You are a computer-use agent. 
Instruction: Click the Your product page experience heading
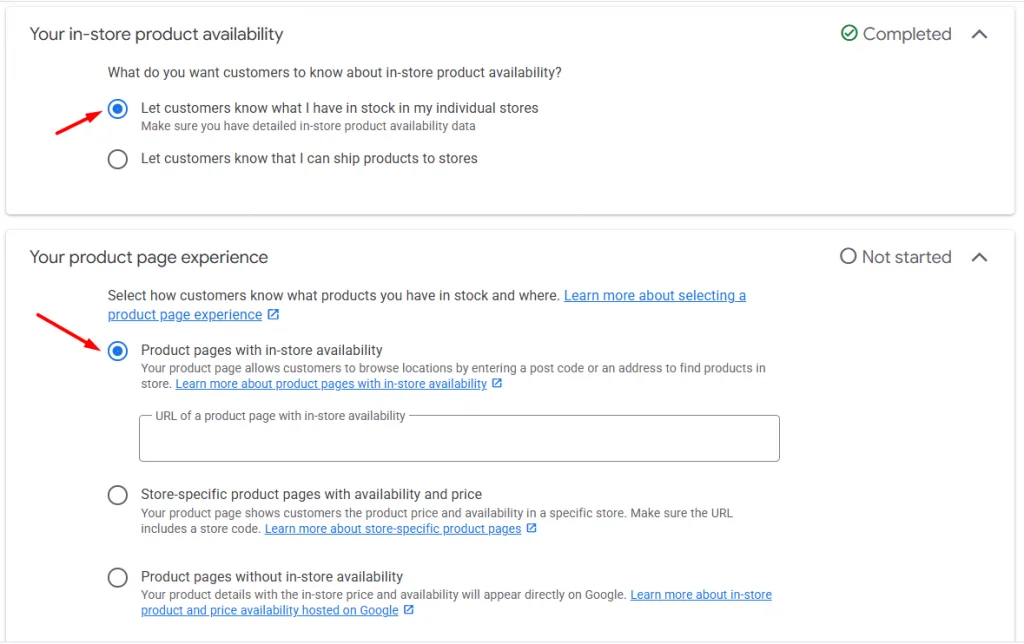pos(148,257)
